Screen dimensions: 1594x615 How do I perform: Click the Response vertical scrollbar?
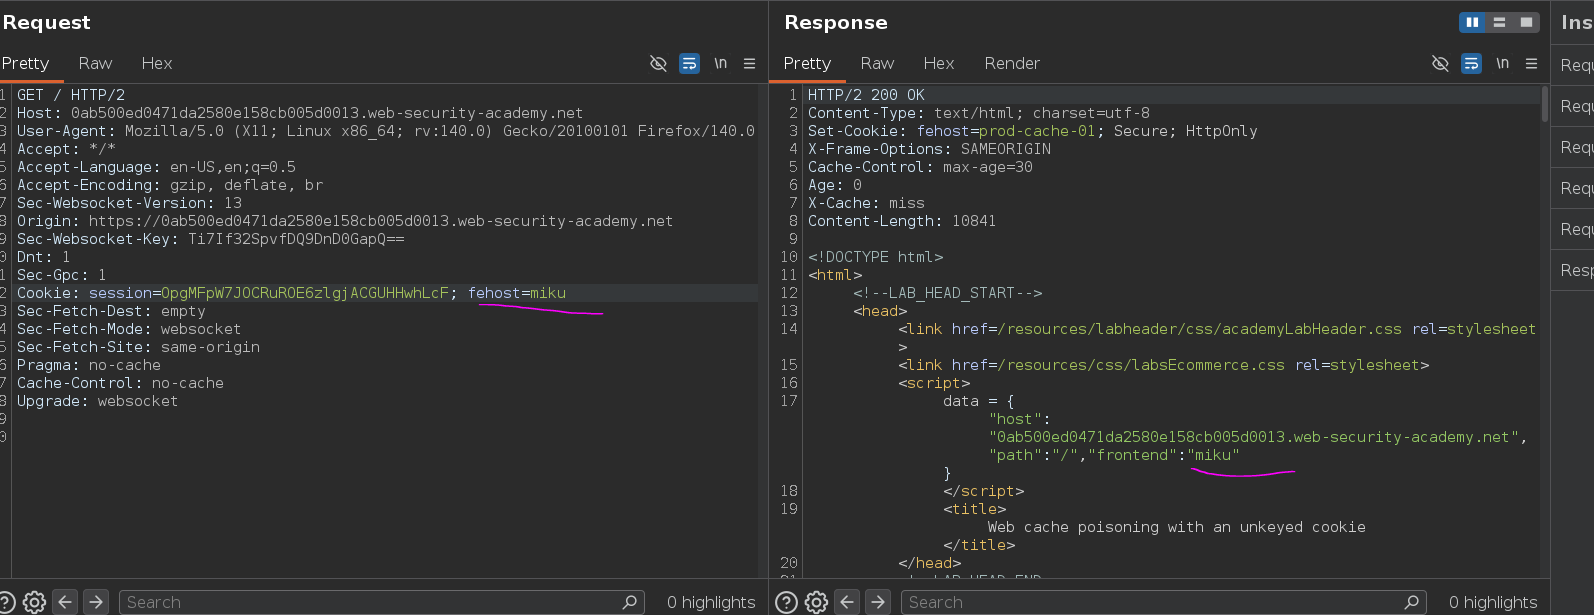1545,105
